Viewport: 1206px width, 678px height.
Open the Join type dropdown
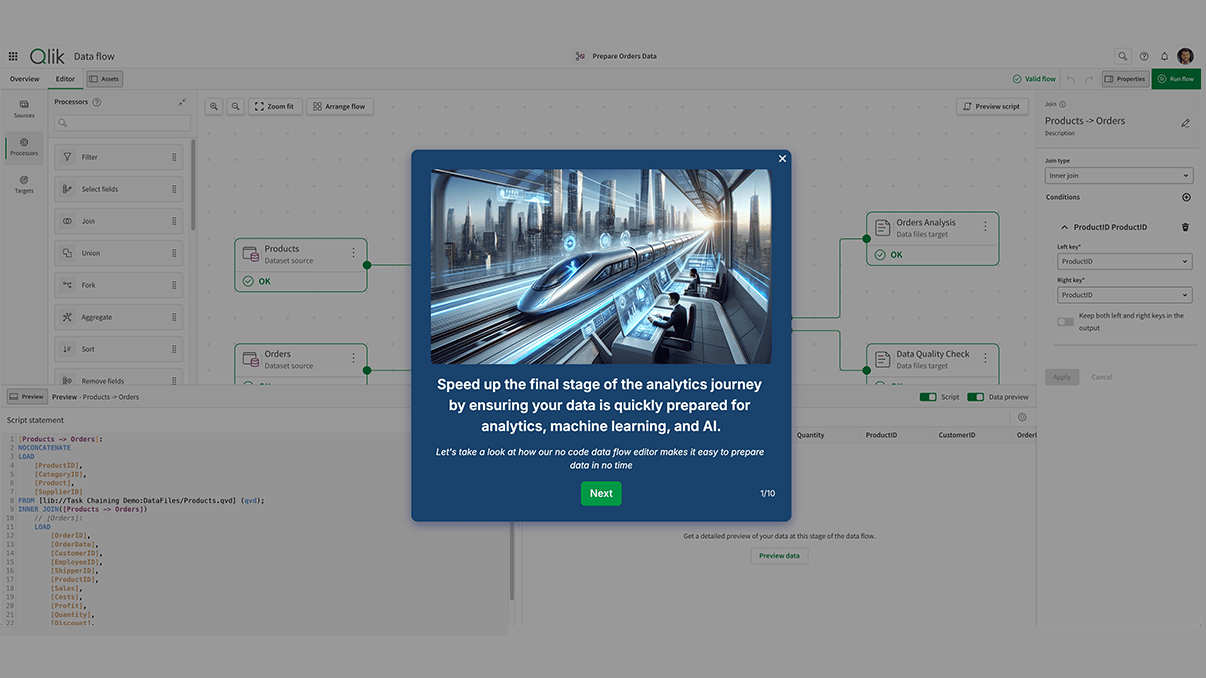[1118, 174]
